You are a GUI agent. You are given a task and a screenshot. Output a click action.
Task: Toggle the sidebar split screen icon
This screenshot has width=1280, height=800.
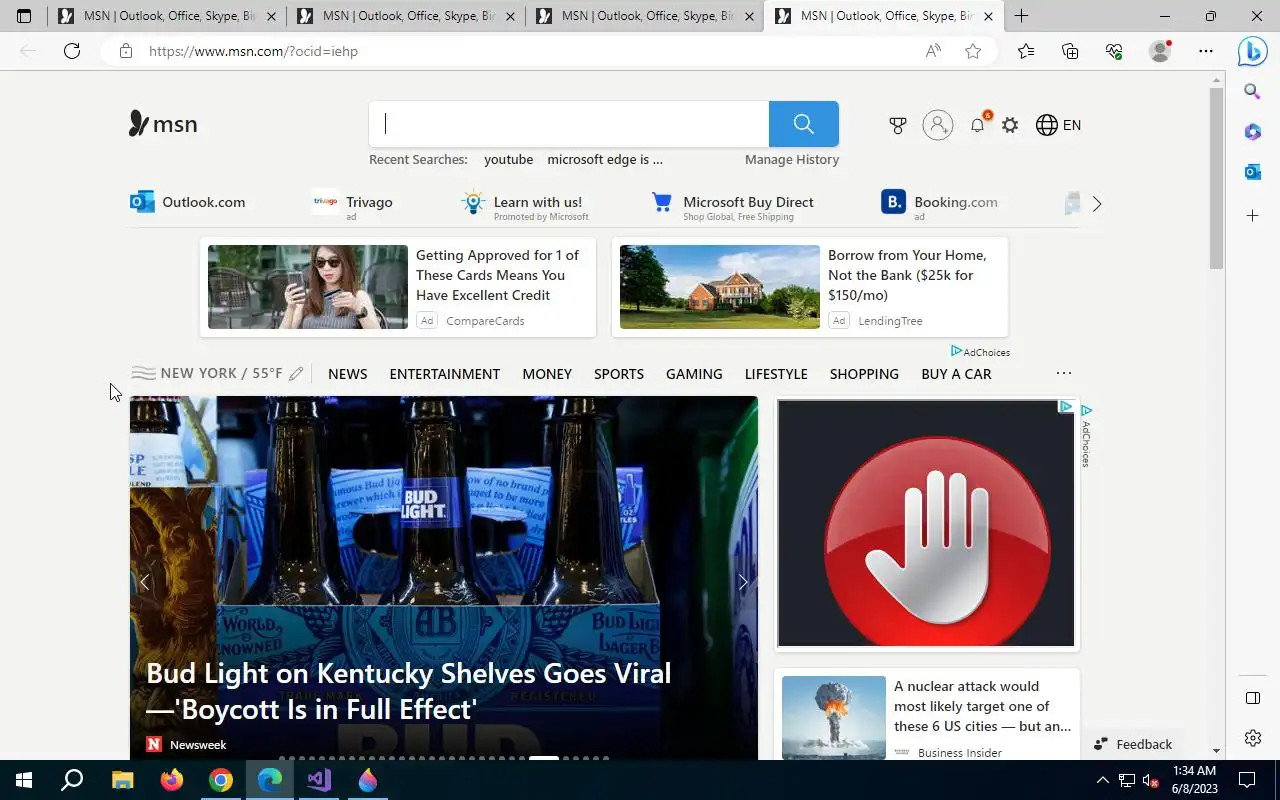point(1252,698)
